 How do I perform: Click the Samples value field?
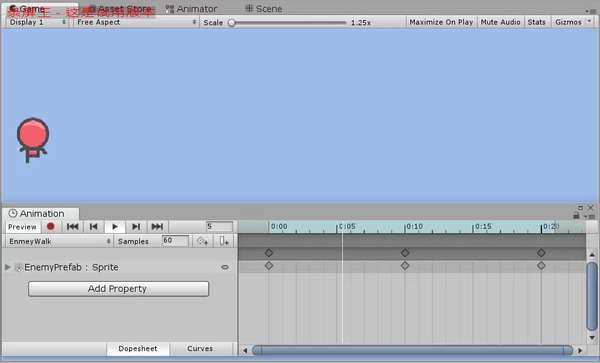click(x=175, y=241)
